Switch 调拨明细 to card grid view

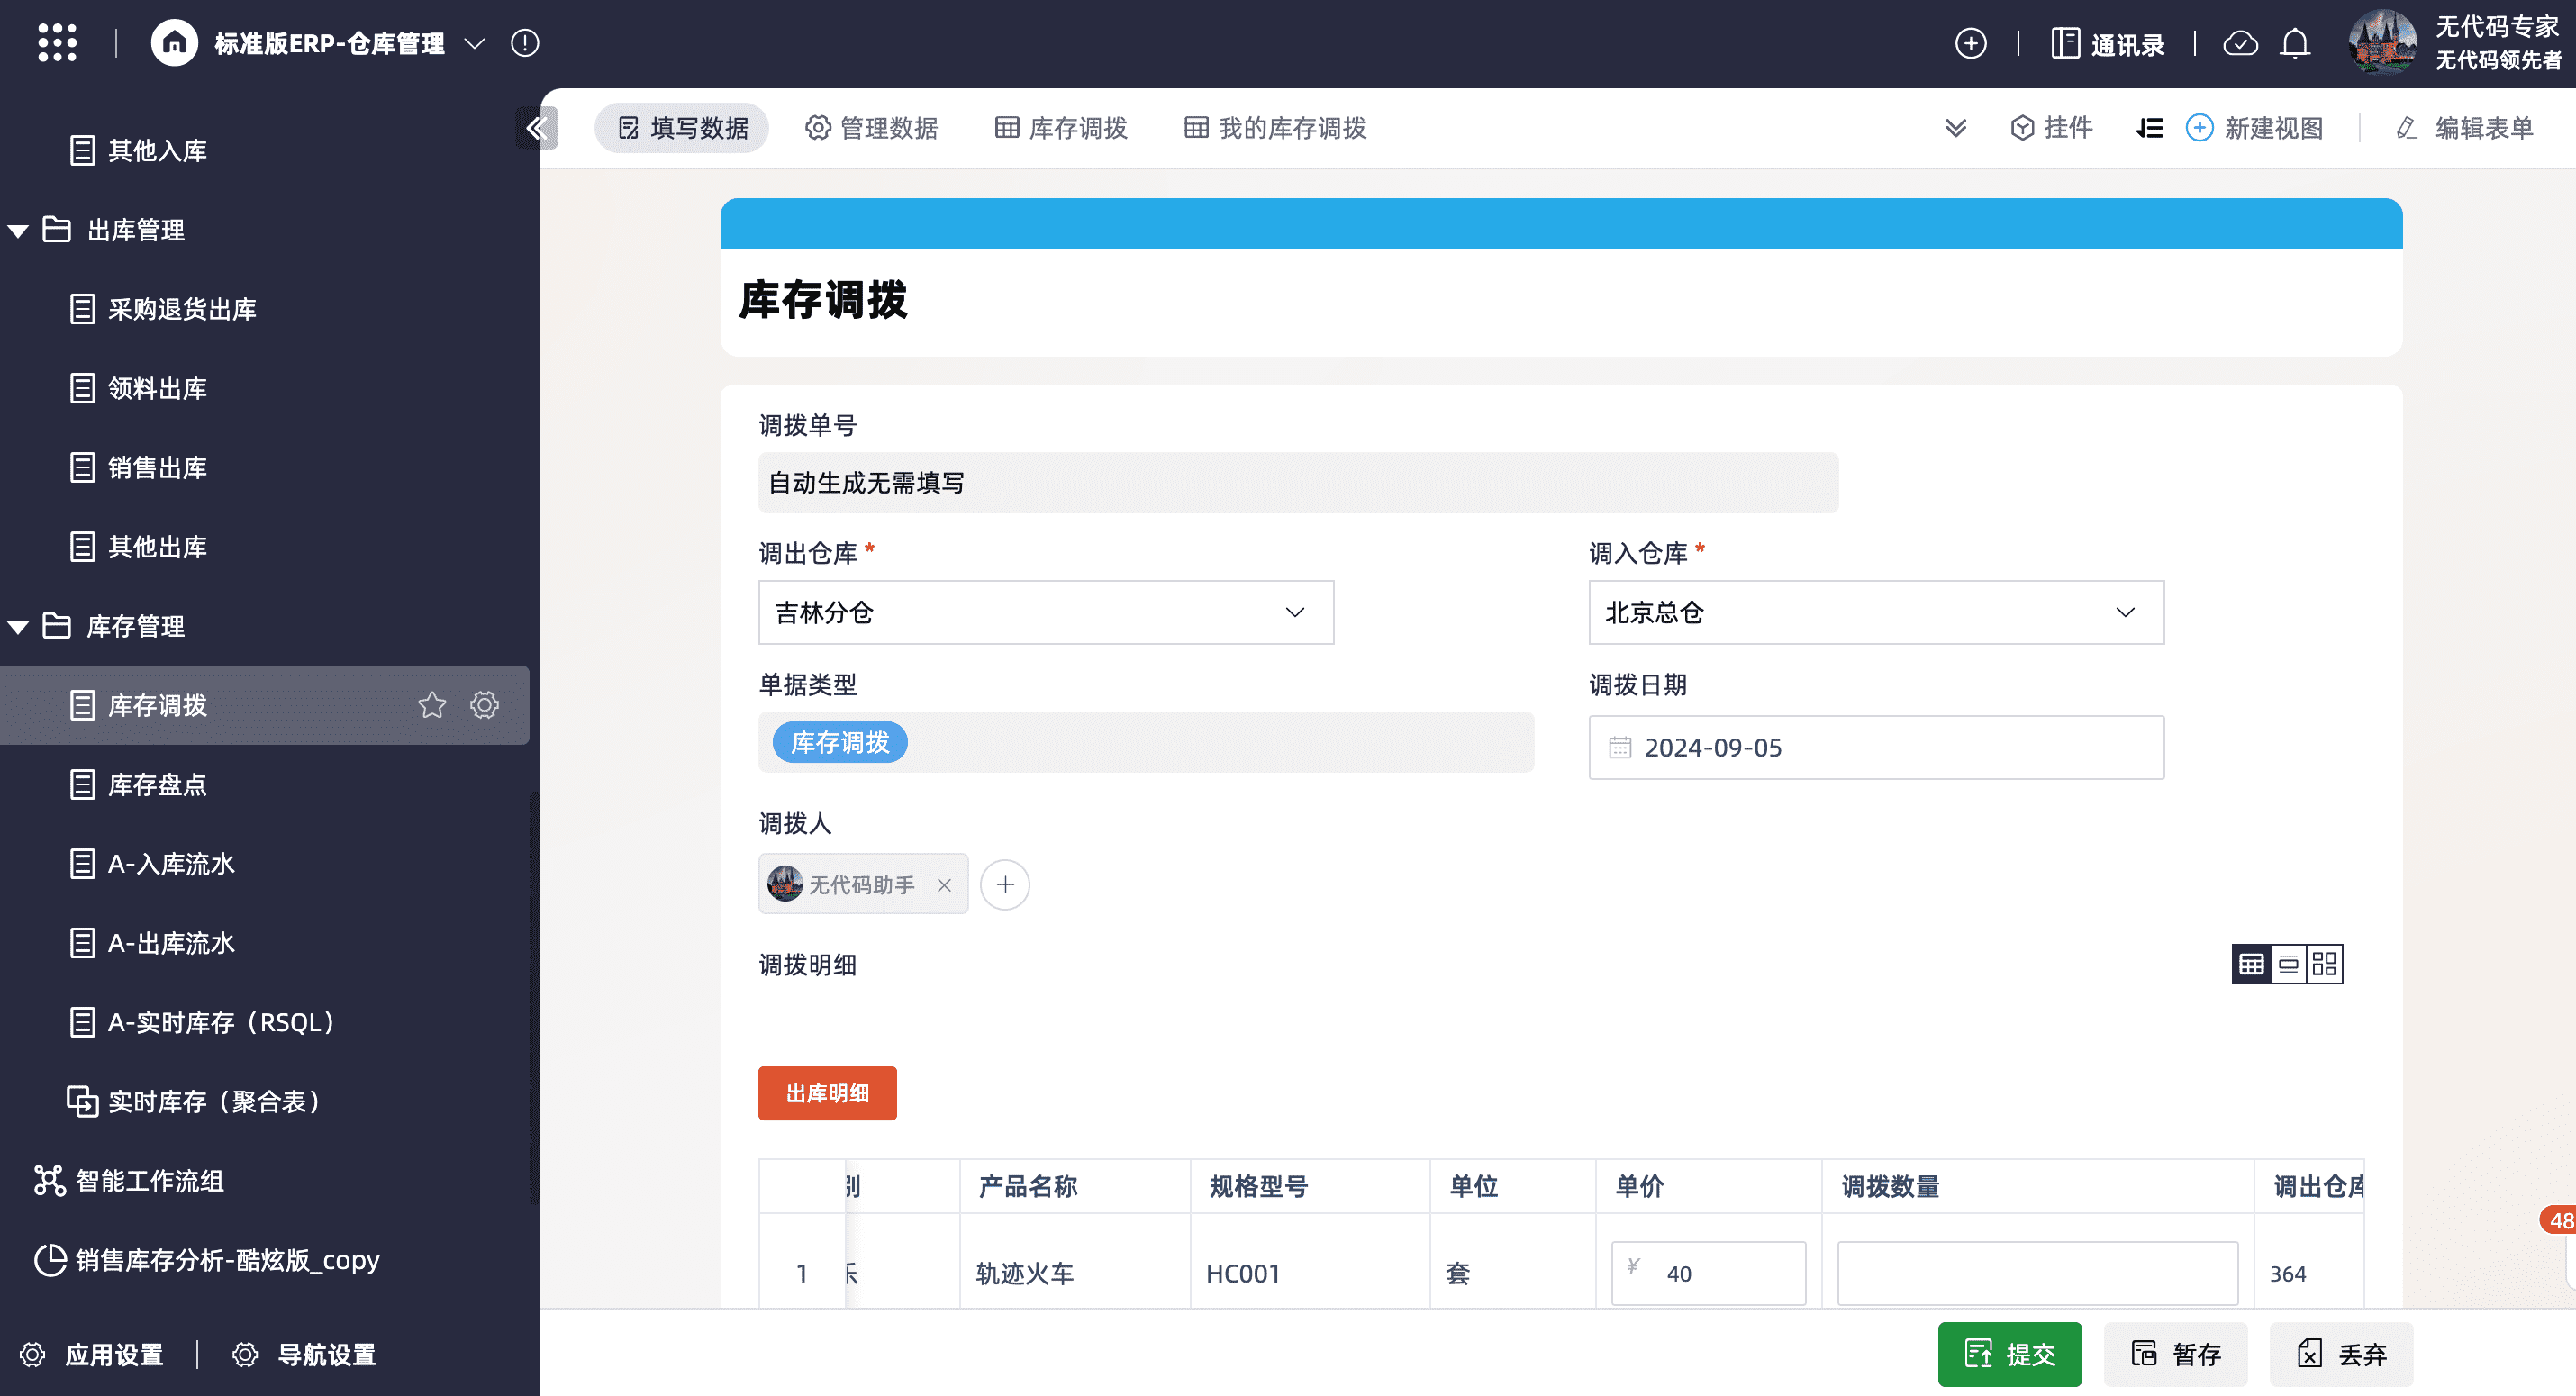pyautogui.click(x=2325, y=964)
